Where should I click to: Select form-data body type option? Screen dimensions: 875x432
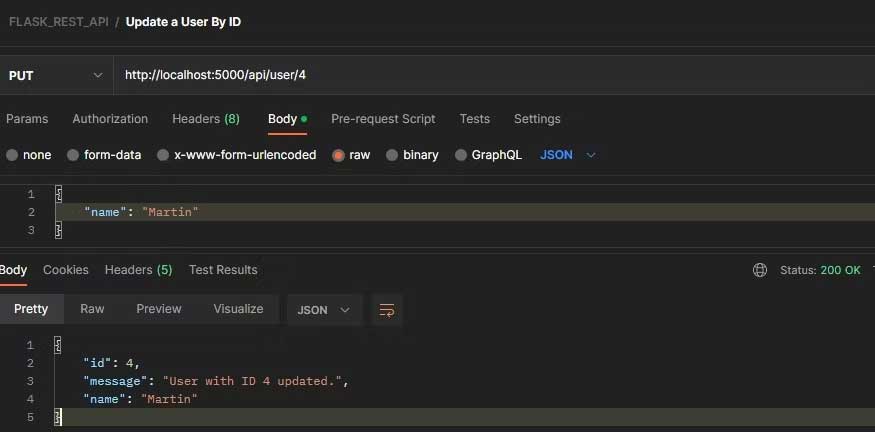tap(73, 155)
